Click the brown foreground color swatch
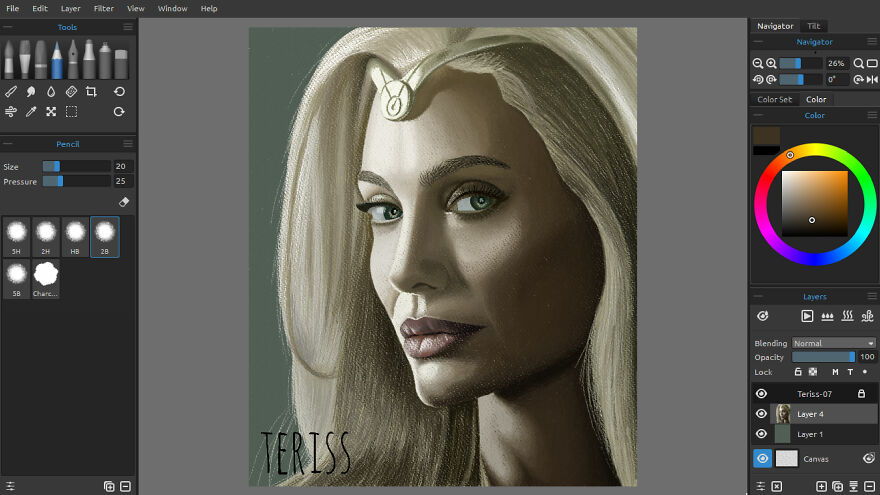Image resolution: width=880 pixels, height=495 pixels. tap(766, 136)
